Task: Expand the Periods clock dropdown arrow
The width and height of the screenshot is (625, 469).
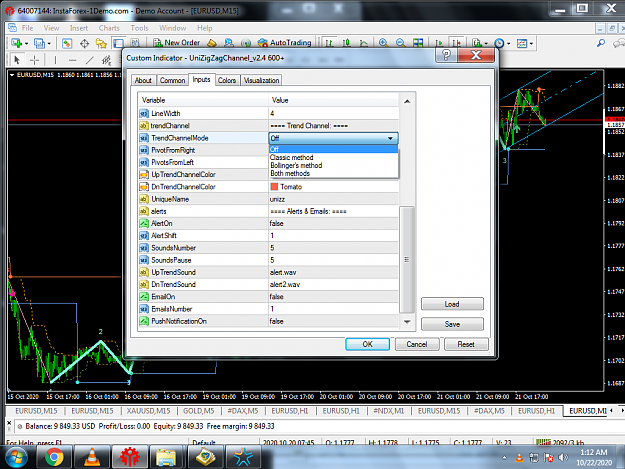Action: point(509,43)
